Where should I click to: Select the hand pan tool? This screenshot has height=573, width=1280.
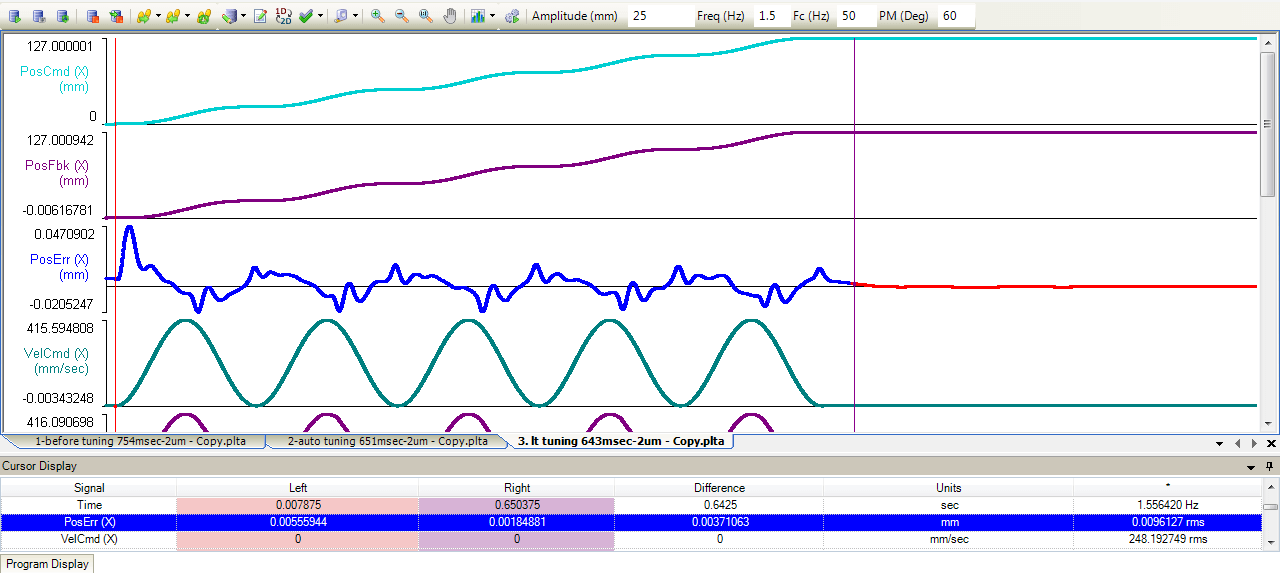click(x=450, y=16)
